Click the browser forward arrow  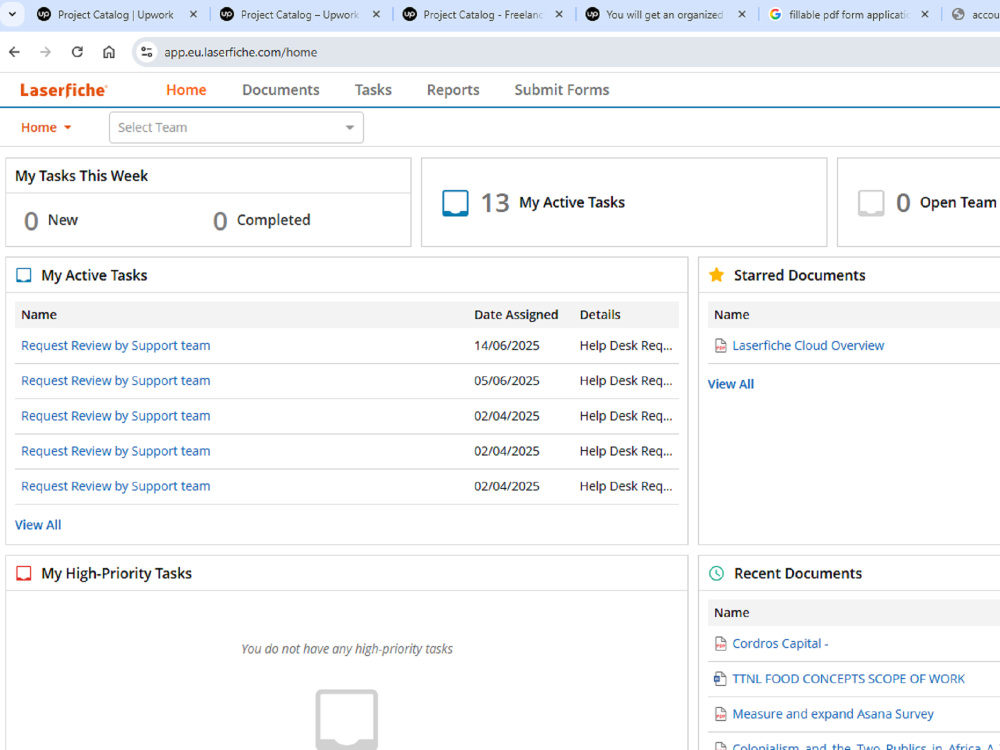point(45,52)
